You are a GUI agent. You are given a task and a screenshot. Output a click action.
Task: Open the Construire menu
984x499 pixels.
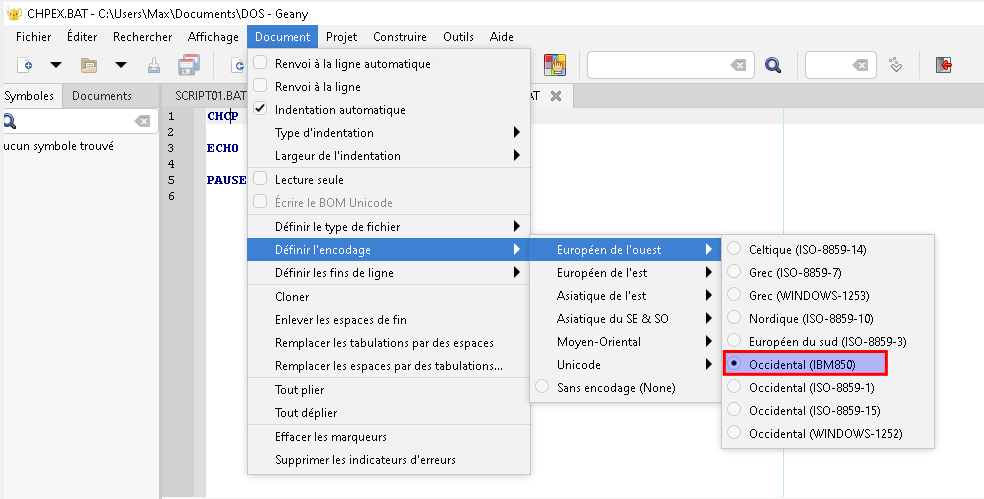[x=400, y=37]
